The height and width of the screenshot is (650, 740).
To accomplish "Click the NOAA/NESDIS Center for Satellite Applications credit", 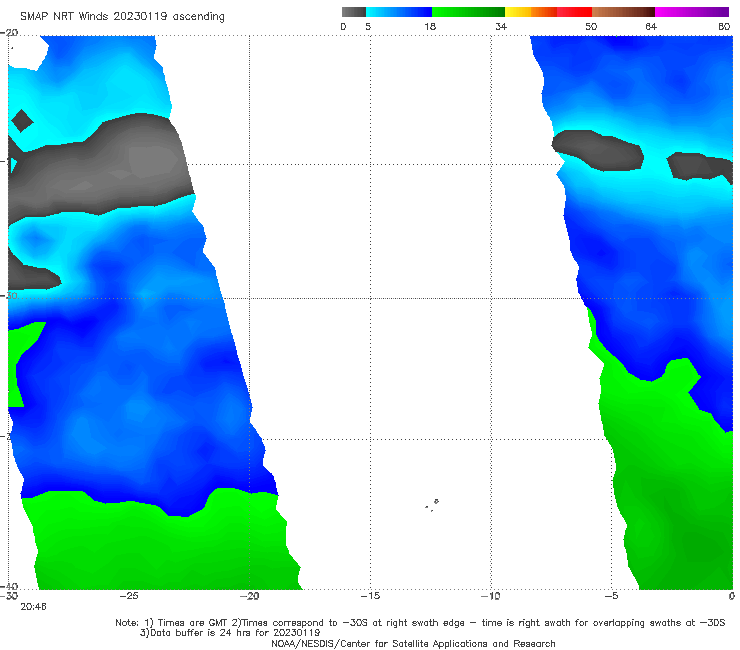I will pyautogui.click(x=413, y=643).
